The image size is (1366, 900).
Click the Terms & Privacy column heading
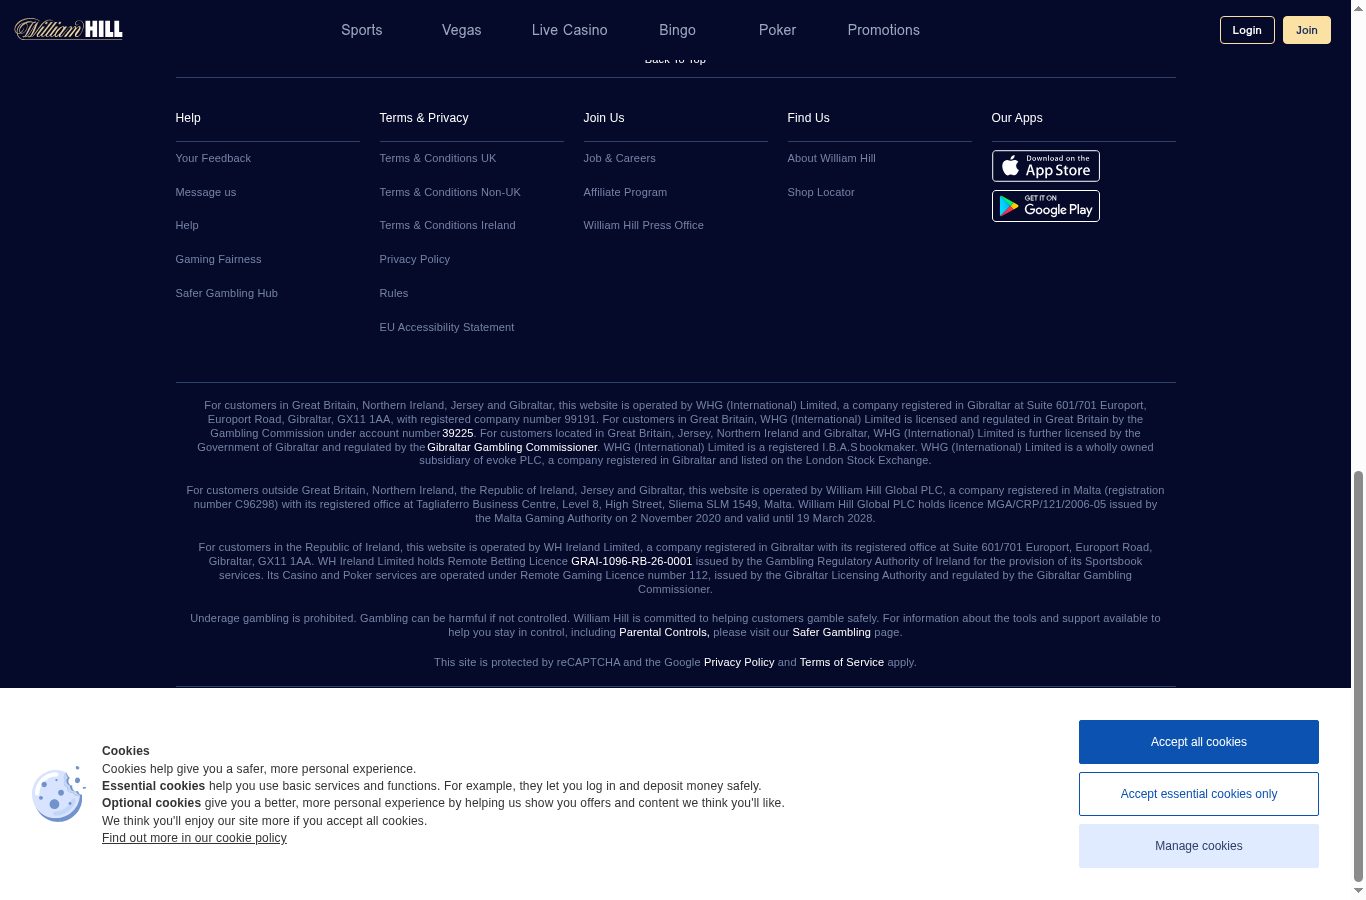(x=424, y=118)
